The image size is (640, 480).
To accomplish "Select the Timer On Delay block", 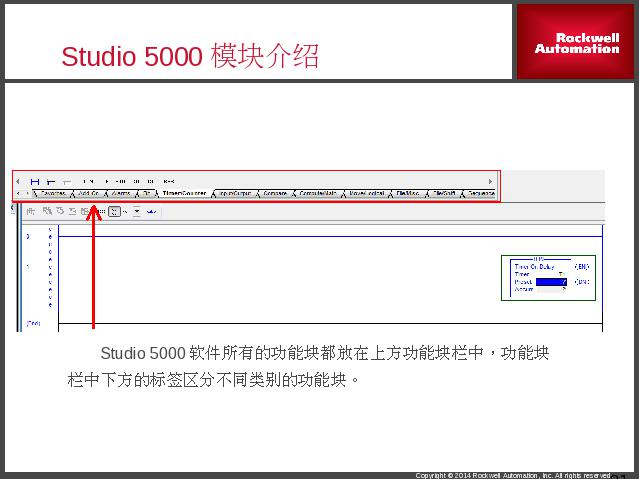I will (548, 278).
